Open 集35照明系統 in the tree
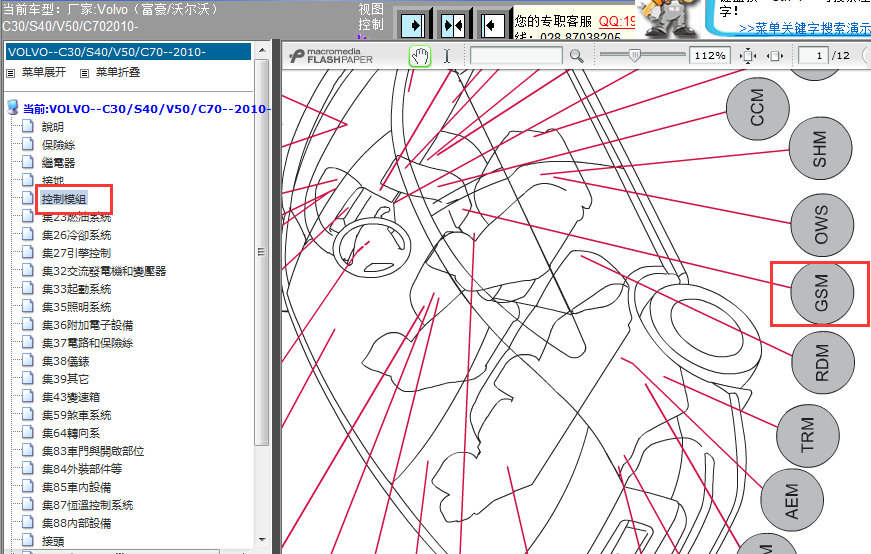Screen dimensions: 871x554 (77, 307)
